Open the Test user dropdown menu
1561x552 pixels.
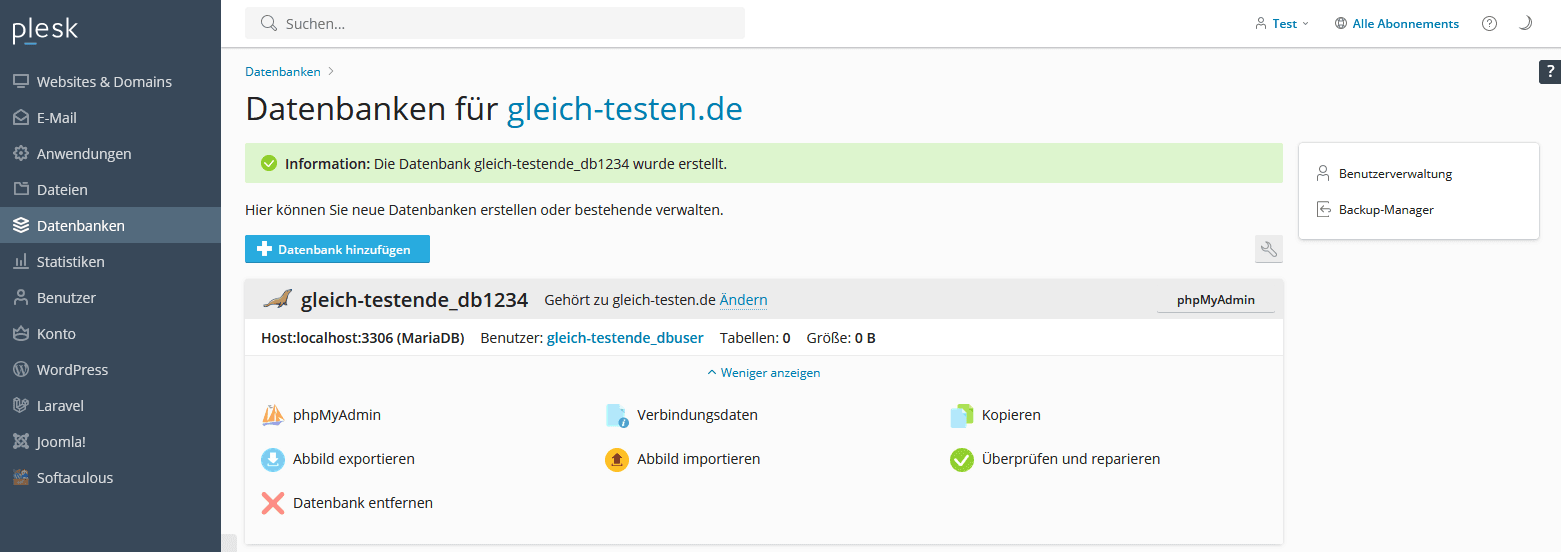click(x=1282, y=24)
